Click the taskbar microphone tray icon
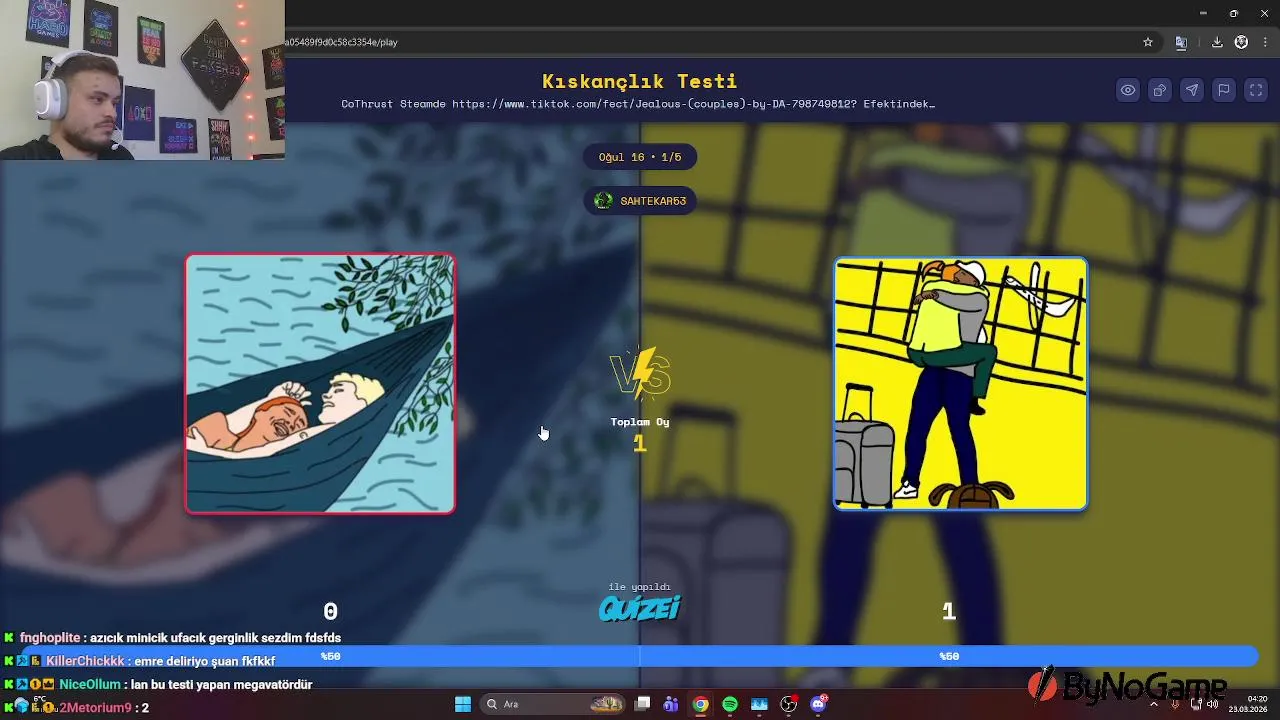 pos(1175,704)
